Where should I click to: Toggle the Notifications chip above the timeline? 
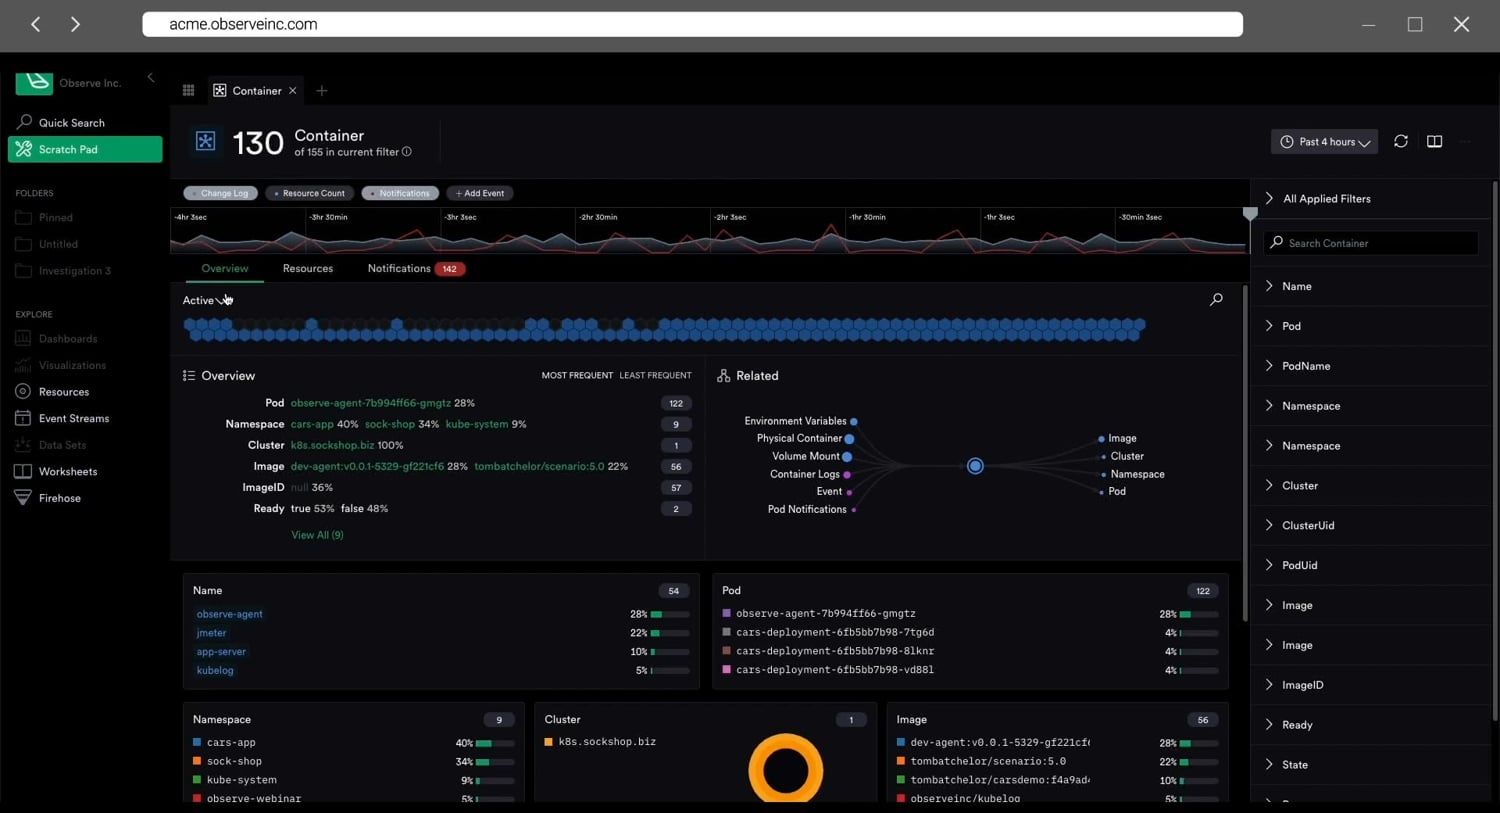400,193
